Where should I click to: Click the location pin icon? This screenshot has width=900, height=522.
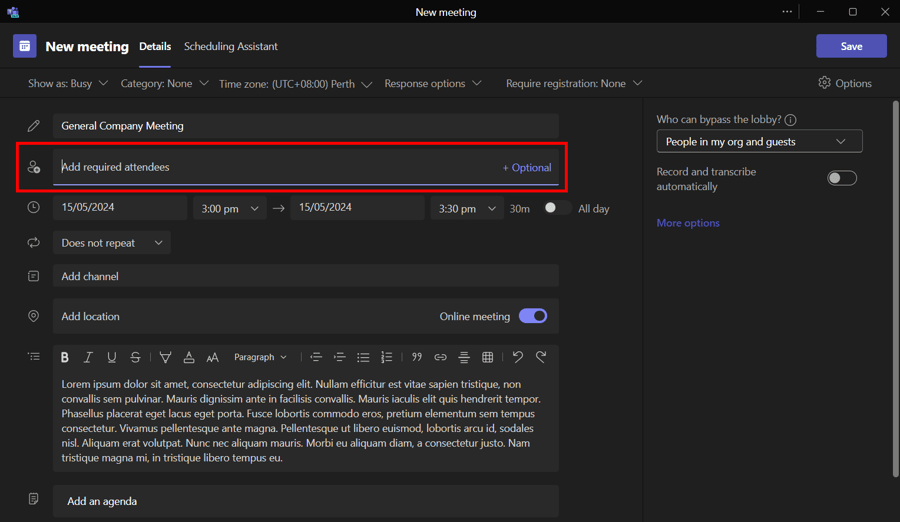[x=33, y=316]
